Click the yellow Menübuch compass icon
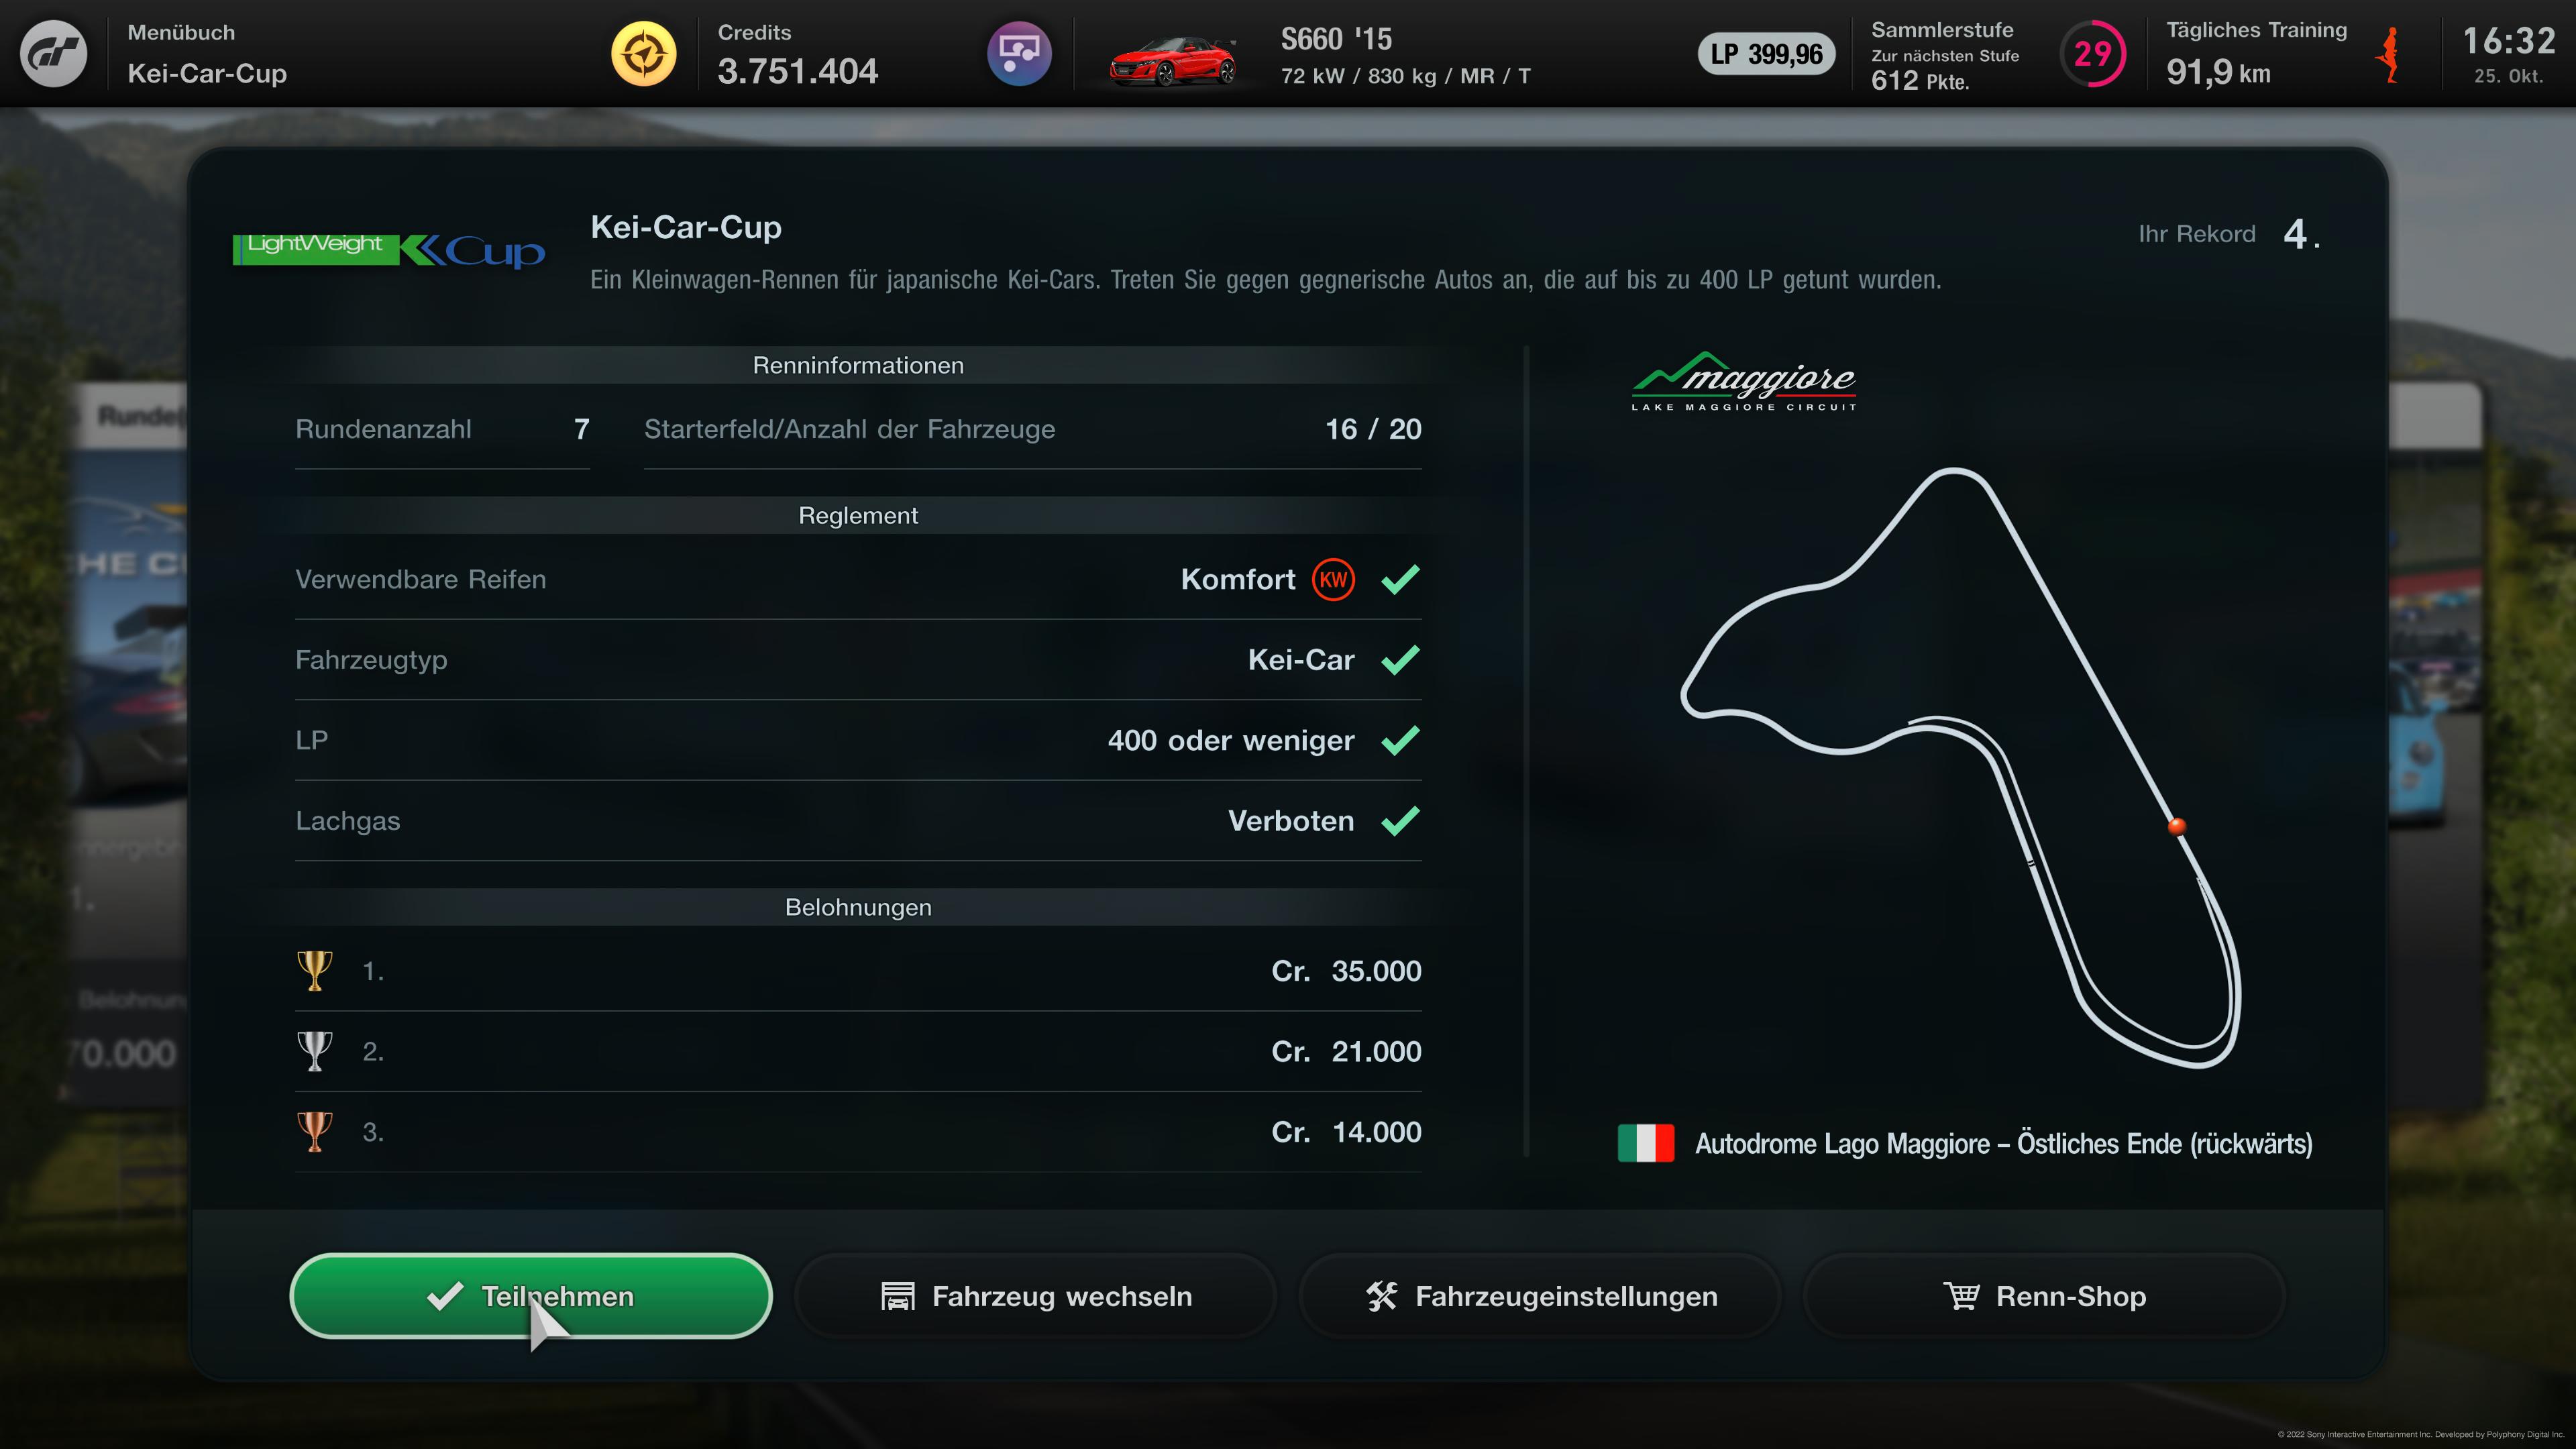The width and height of the screenshot is (2576, 1449). [643, 54]
